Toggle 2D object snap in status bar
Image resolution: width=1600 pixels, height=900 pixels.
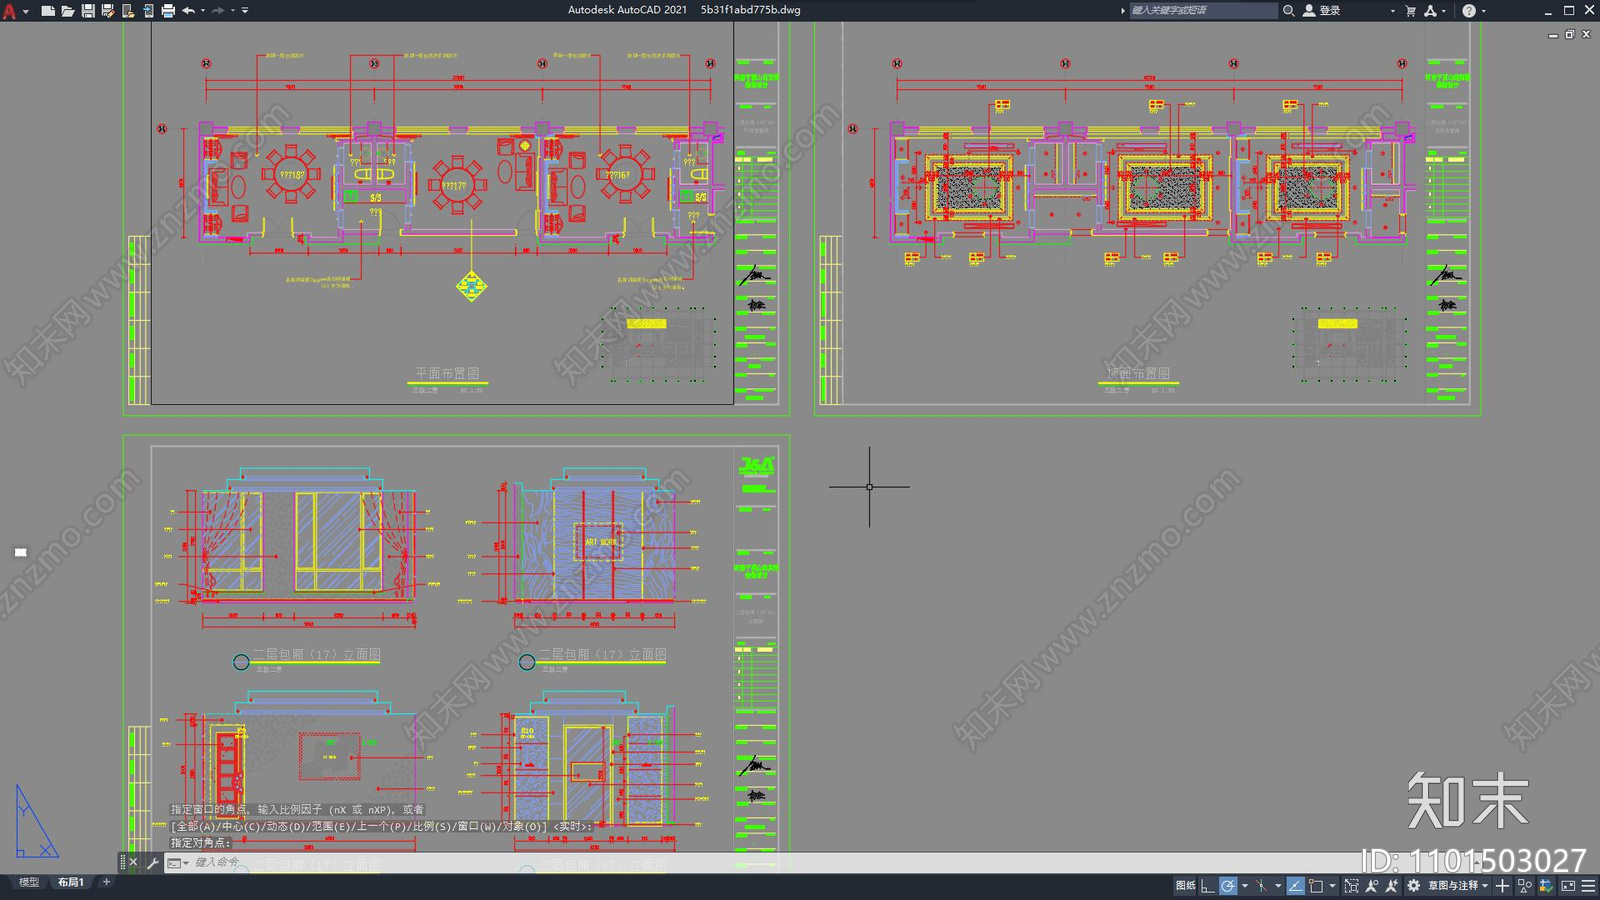(x=1316, y=886)
